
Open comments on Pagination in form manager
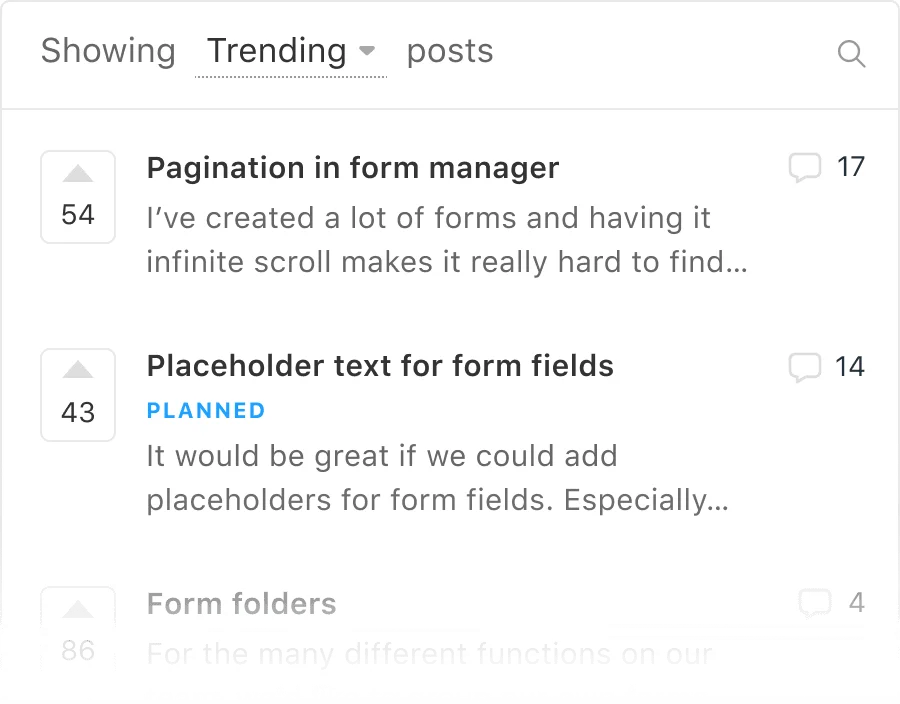(x=805, y=167)
